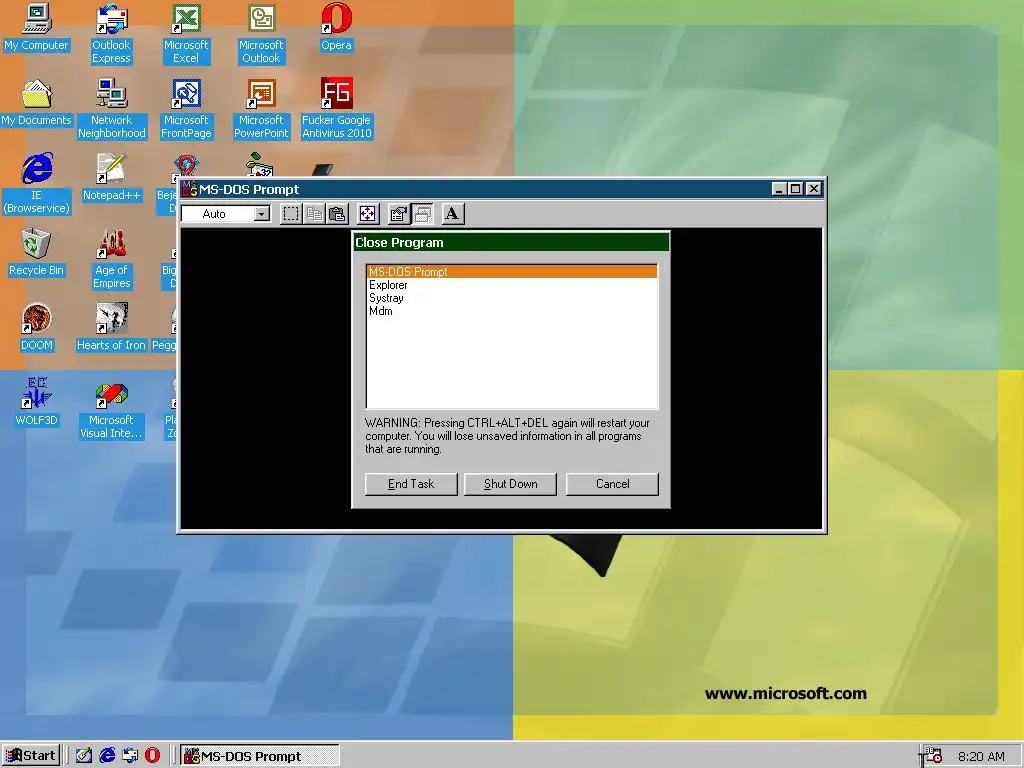Select Microsoft PowerPoint desktop shortcut
Image resolution: width=1024 pixels, height=768 pixels.
point(261,109)
